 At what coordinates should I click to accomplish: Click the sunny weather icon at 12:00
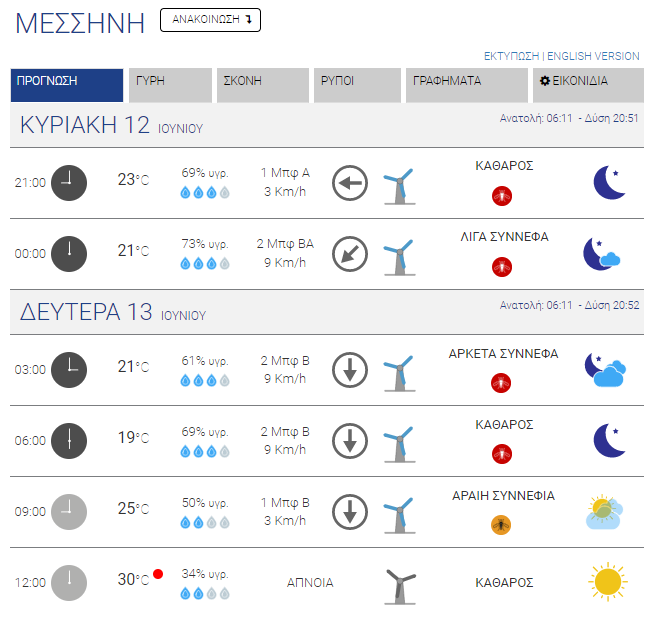(608, 582)
